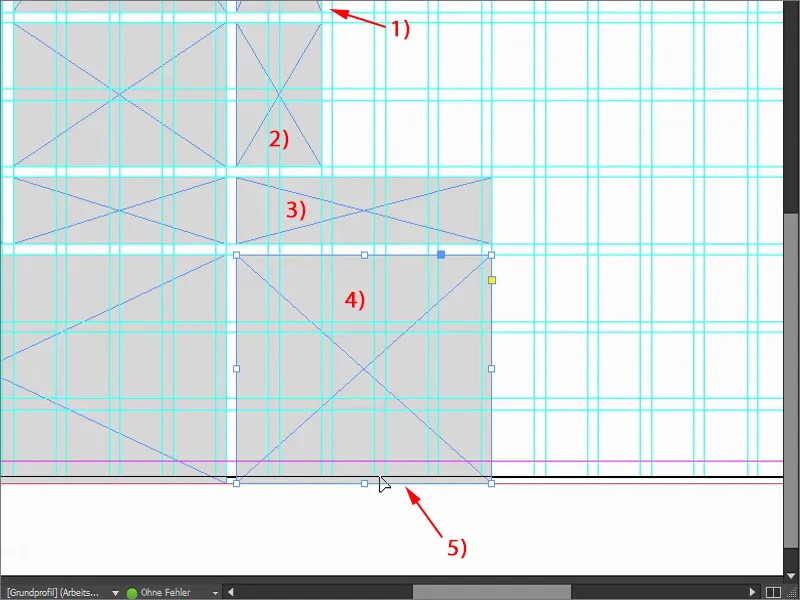Click the middle-right handle of the selected frame
The height and width of the screenshot is (600, 800).
tap(491, 368)
